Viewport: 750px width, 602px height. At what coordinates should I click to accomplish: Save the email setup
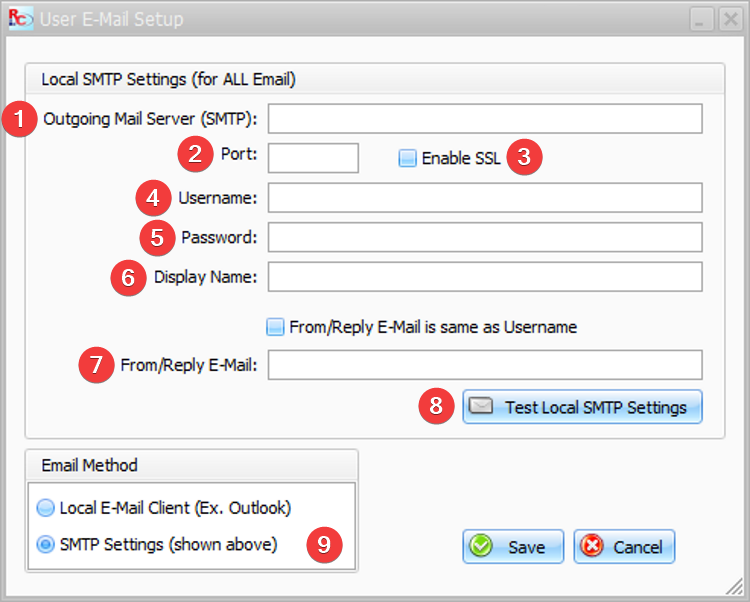pos(513,547)
